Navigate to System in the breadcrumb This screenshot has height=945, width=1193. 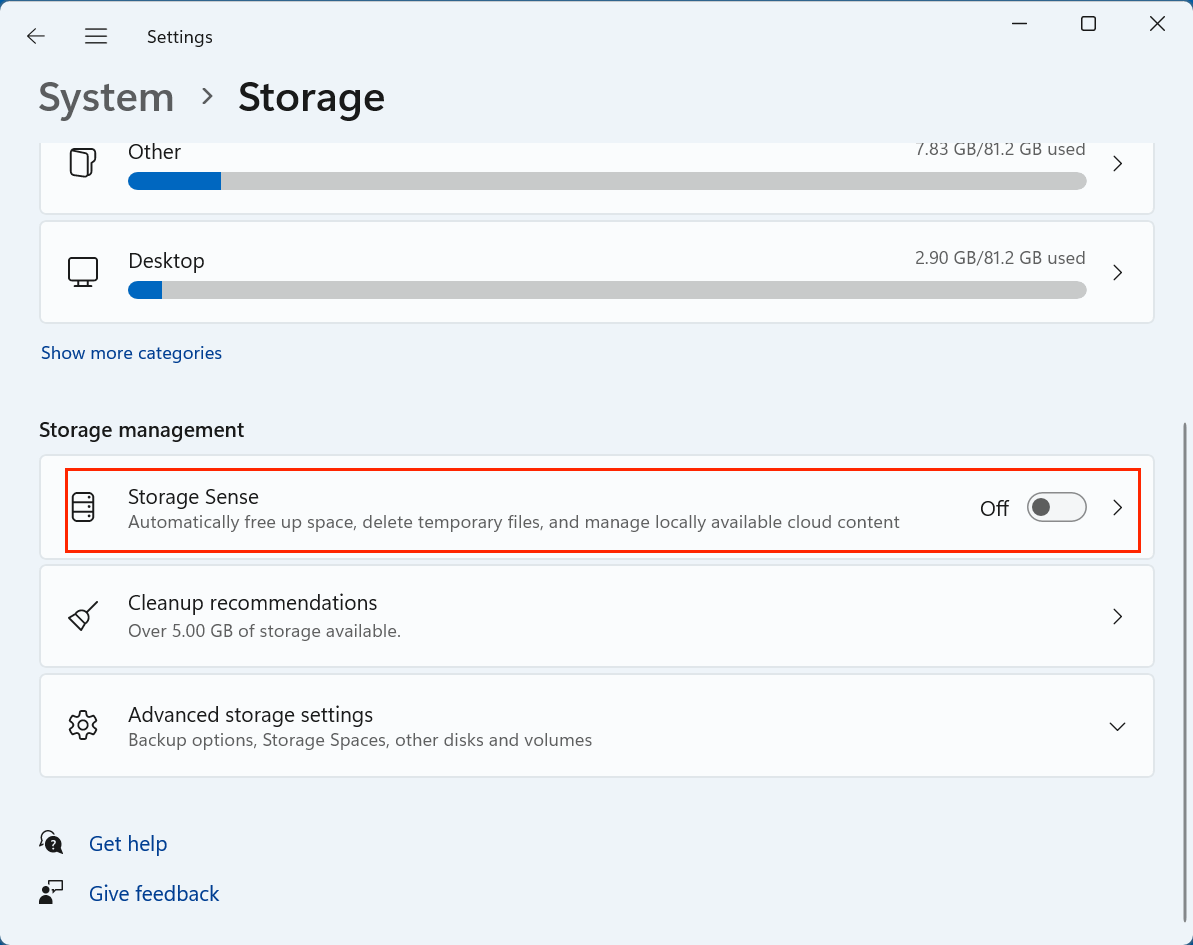(106, 97)
